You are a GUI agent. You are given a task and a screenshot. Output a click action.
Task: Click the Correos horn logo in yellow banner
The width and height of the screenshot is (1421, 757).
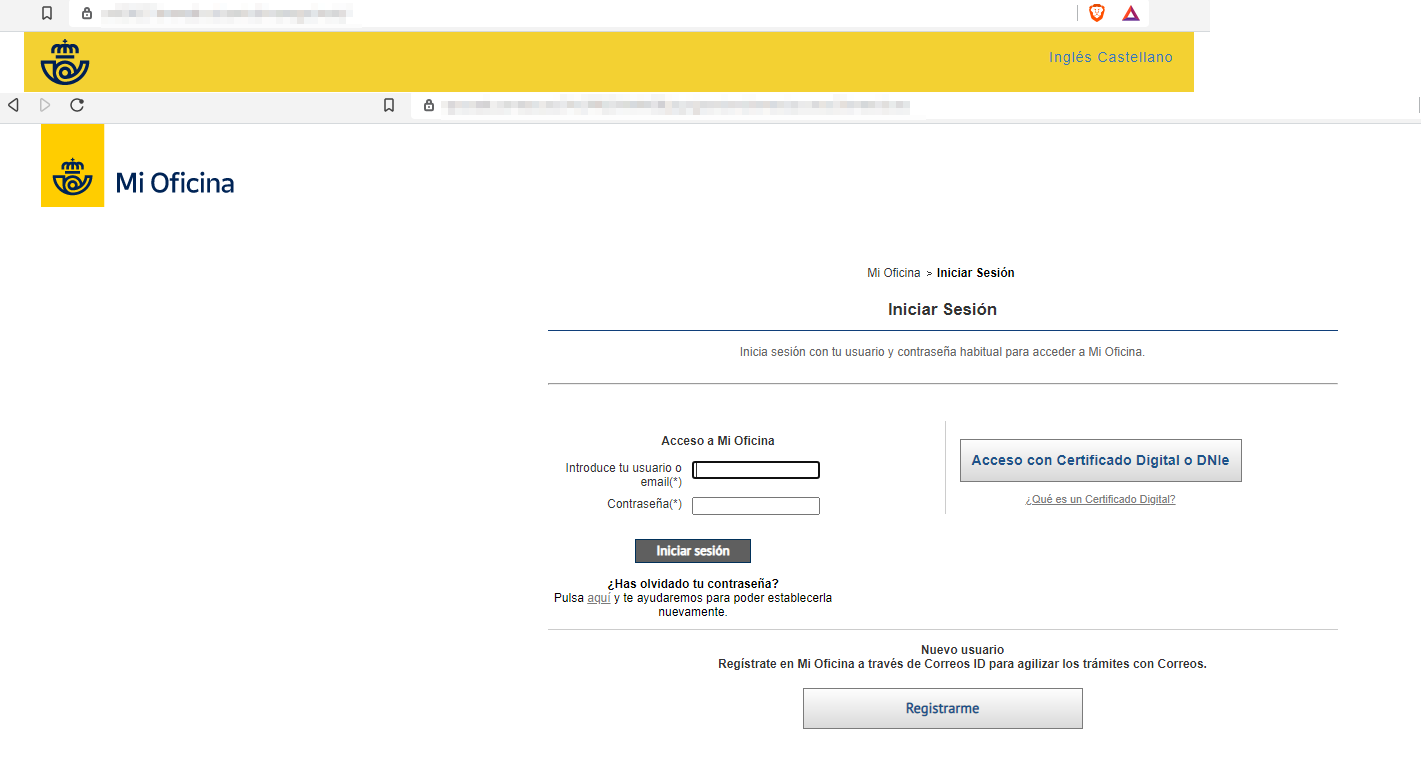click(x=65, y=62)
